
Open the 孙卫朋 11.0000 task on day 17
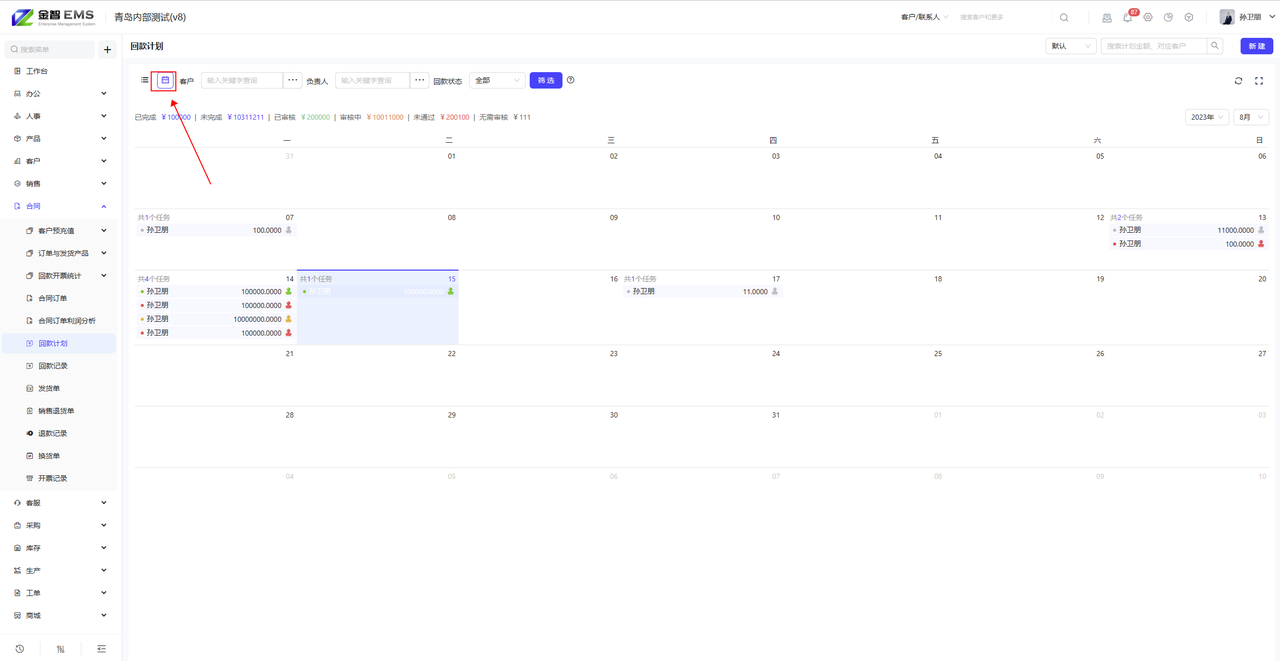(x=701, y=291)
